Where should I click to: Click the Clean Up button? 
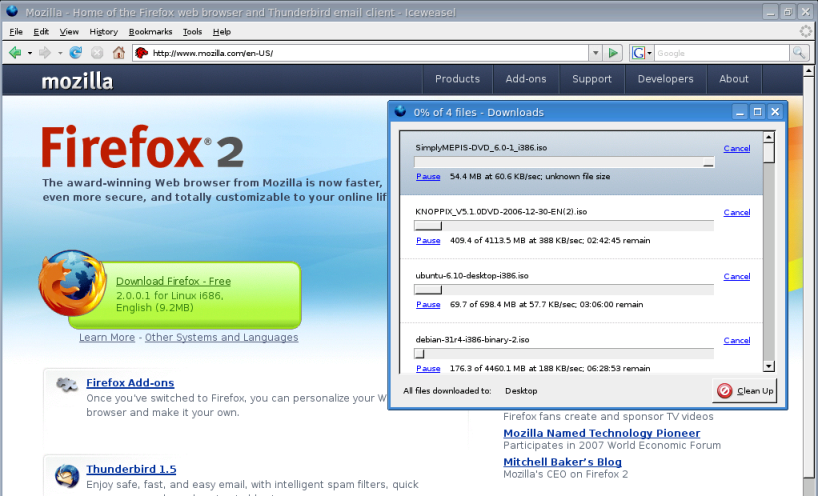coord(744,391)
